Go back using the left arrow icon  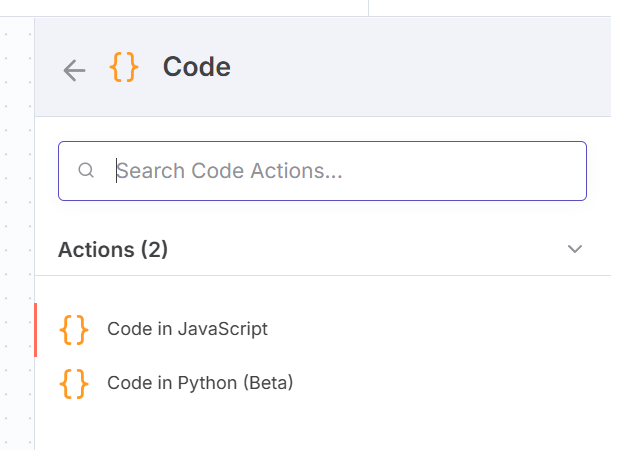pyautogui.click(x=74, y=69)
